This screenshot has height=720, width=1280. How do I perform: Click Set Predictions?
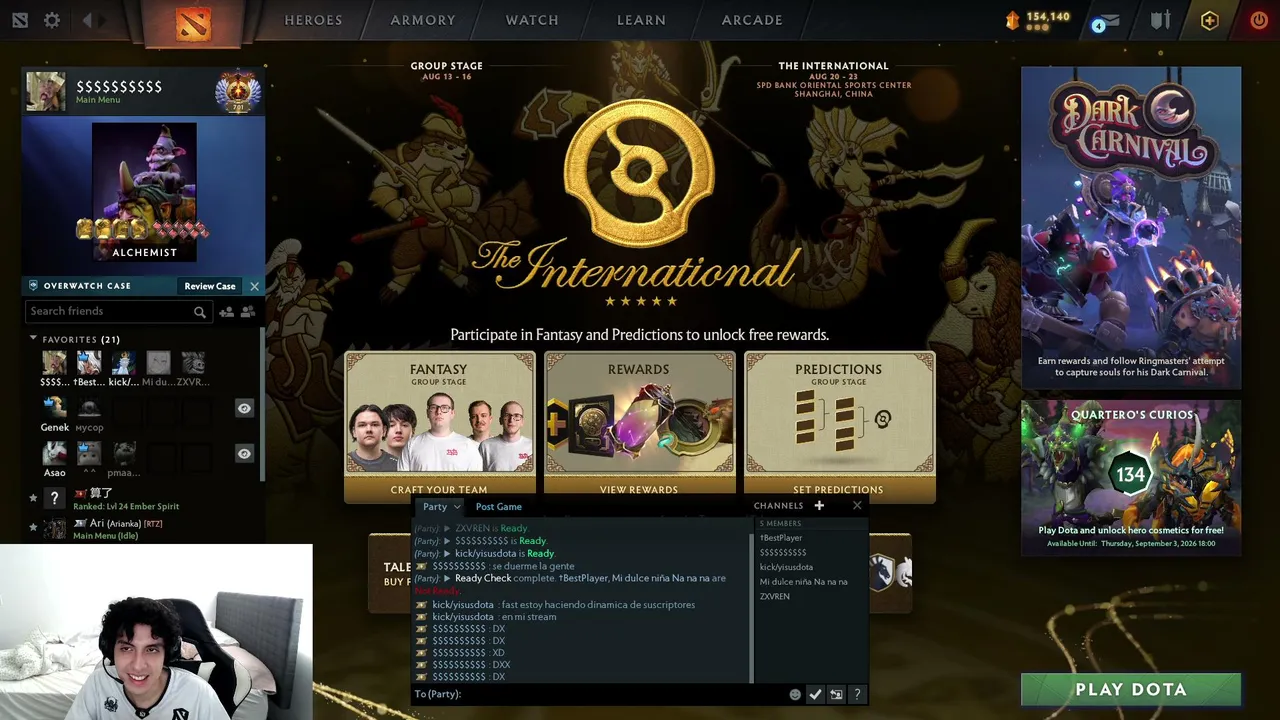point(838,490)
